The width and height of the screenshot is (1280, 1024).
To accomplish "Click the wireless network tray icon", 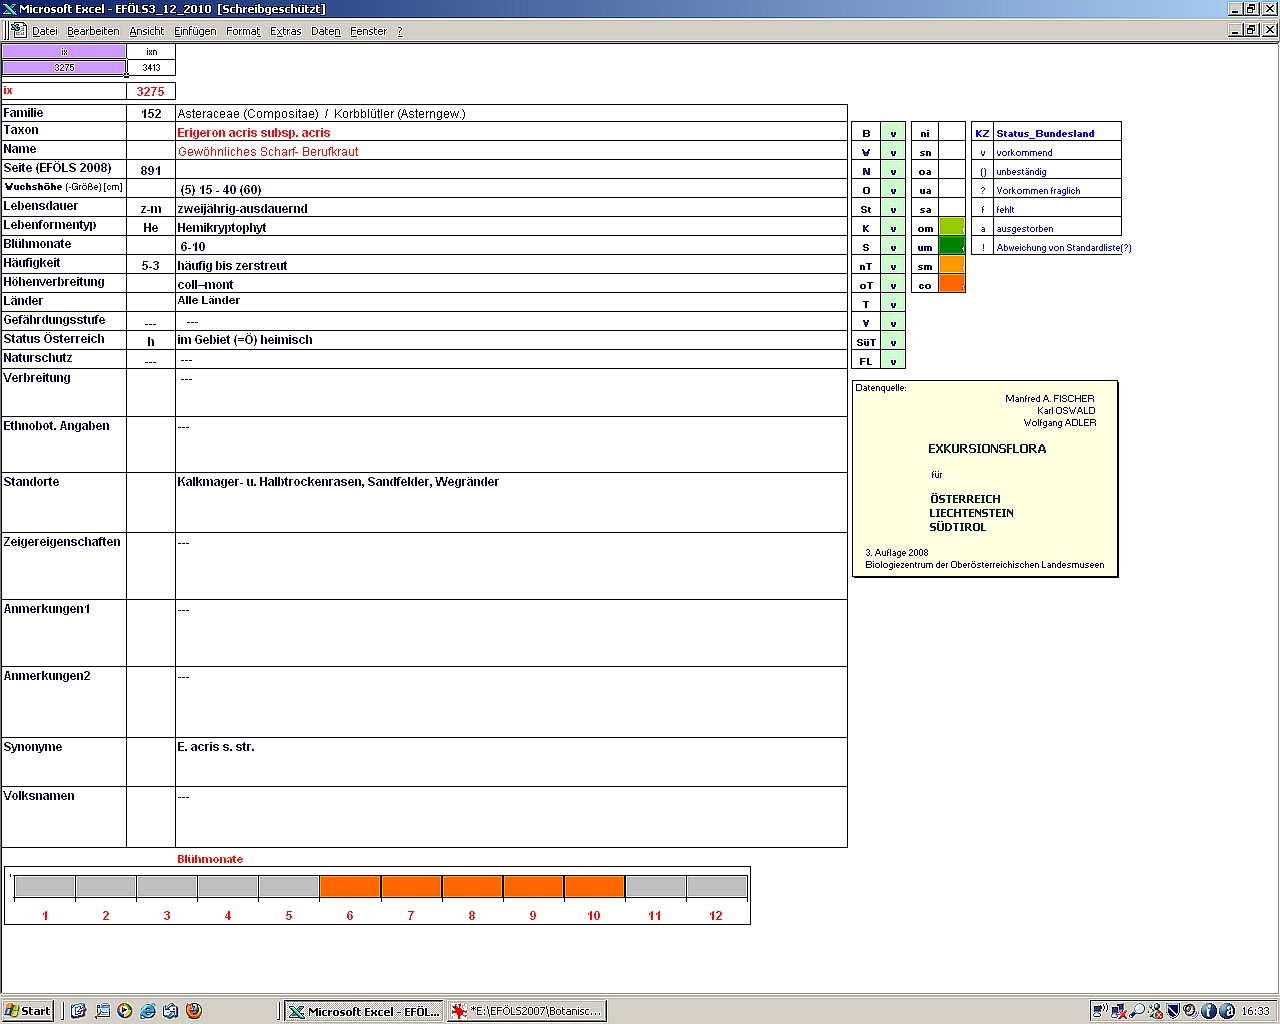I will tap(1100, 1011).
